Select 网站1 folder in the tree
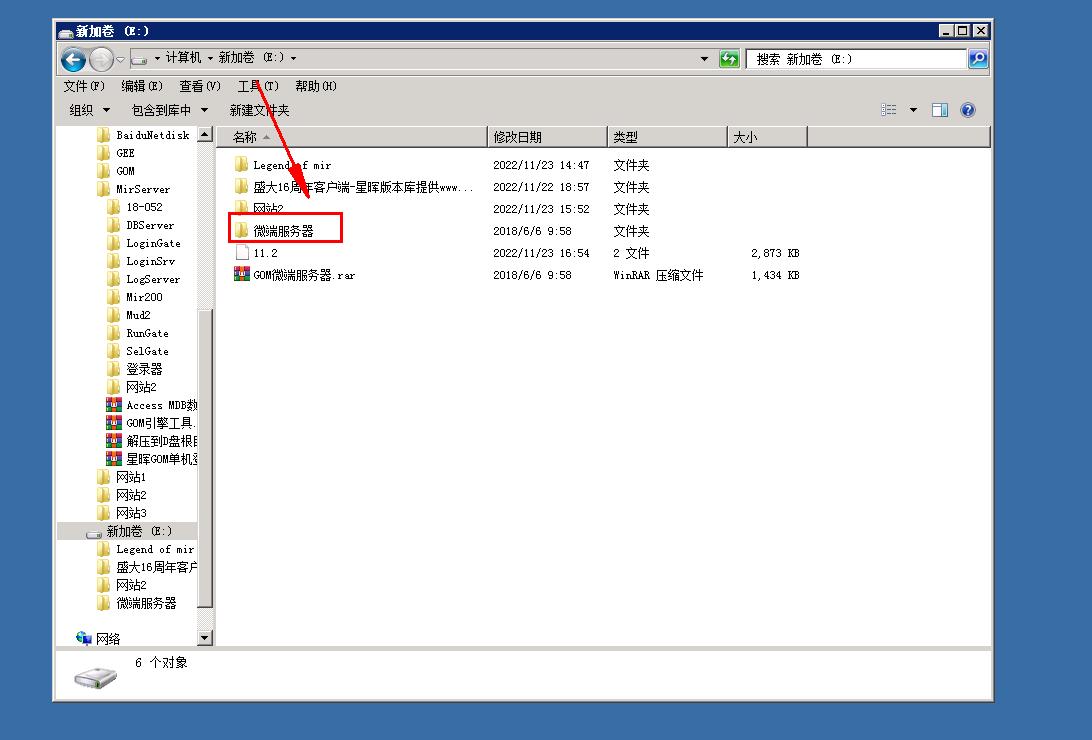Screen dimensions: 1092x740 (122, 477)
